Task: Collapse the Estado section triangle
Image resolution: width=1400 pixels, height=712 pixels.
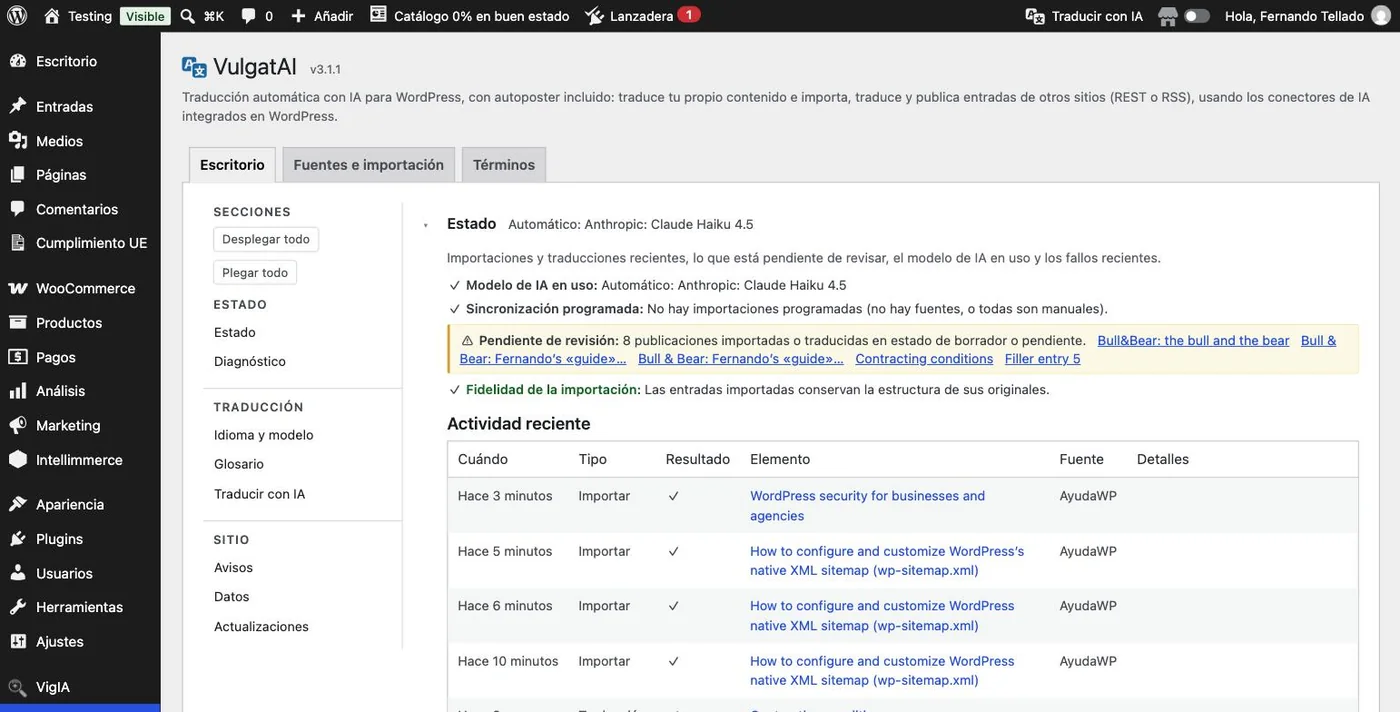Action: (x=425, y=225)
